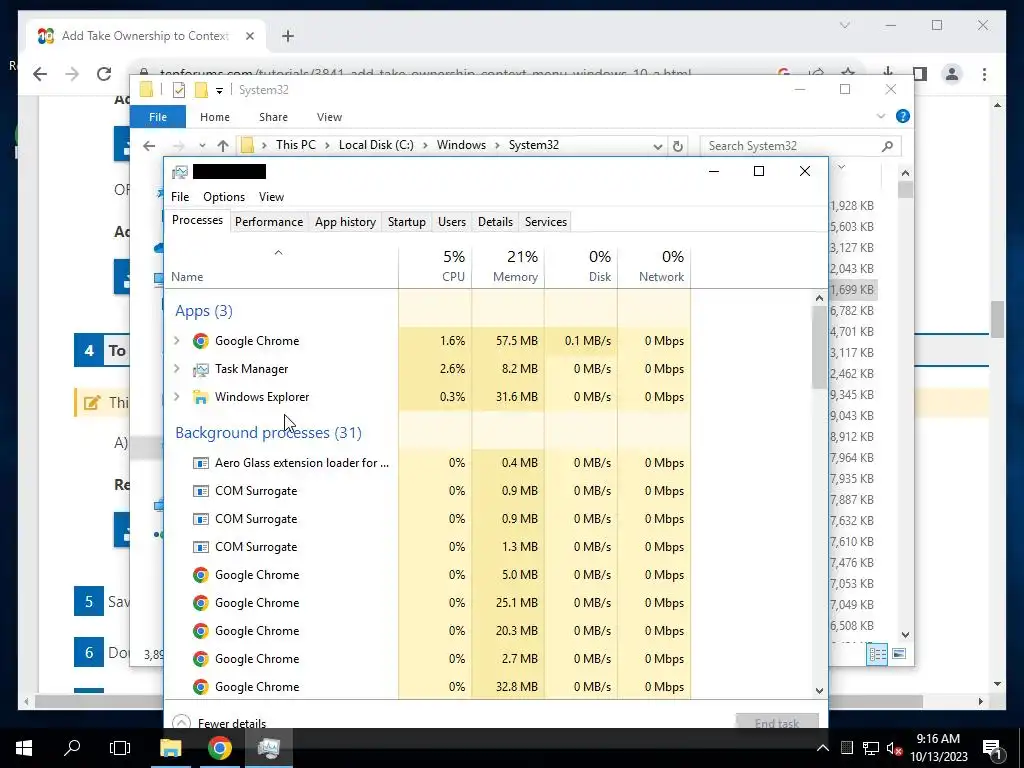Go back in Chrome browser

coord(40,74)
